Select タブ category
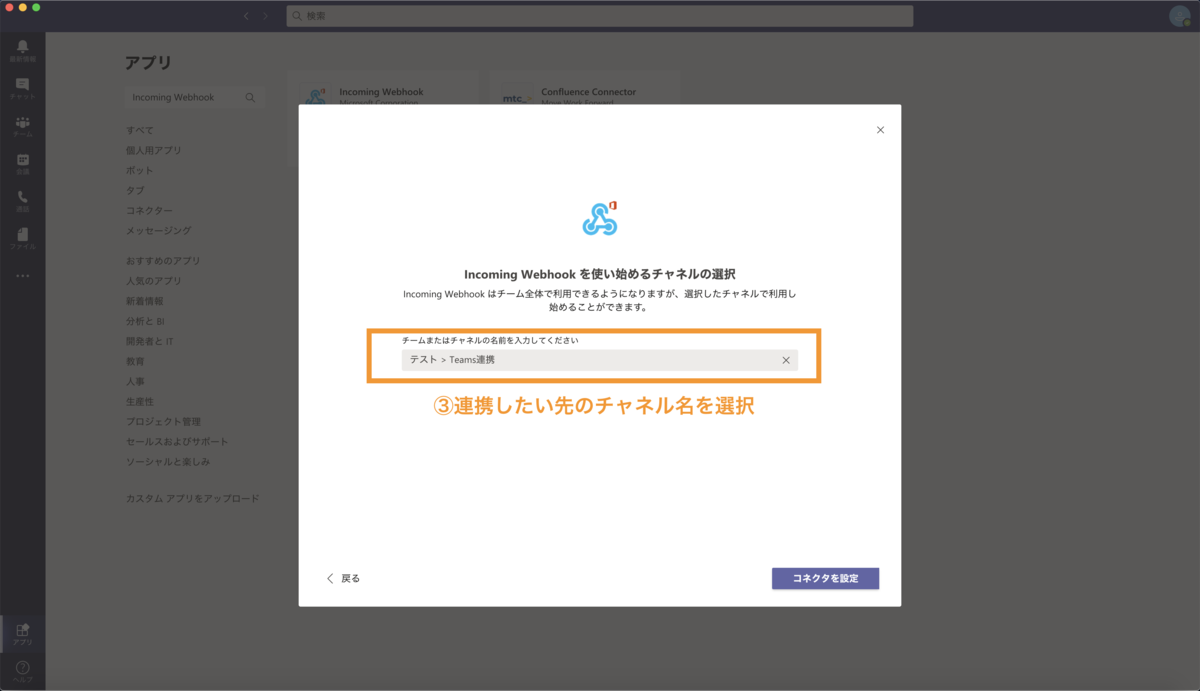The width and height of the screenshot is (1200, 691). tap(135, 190)
